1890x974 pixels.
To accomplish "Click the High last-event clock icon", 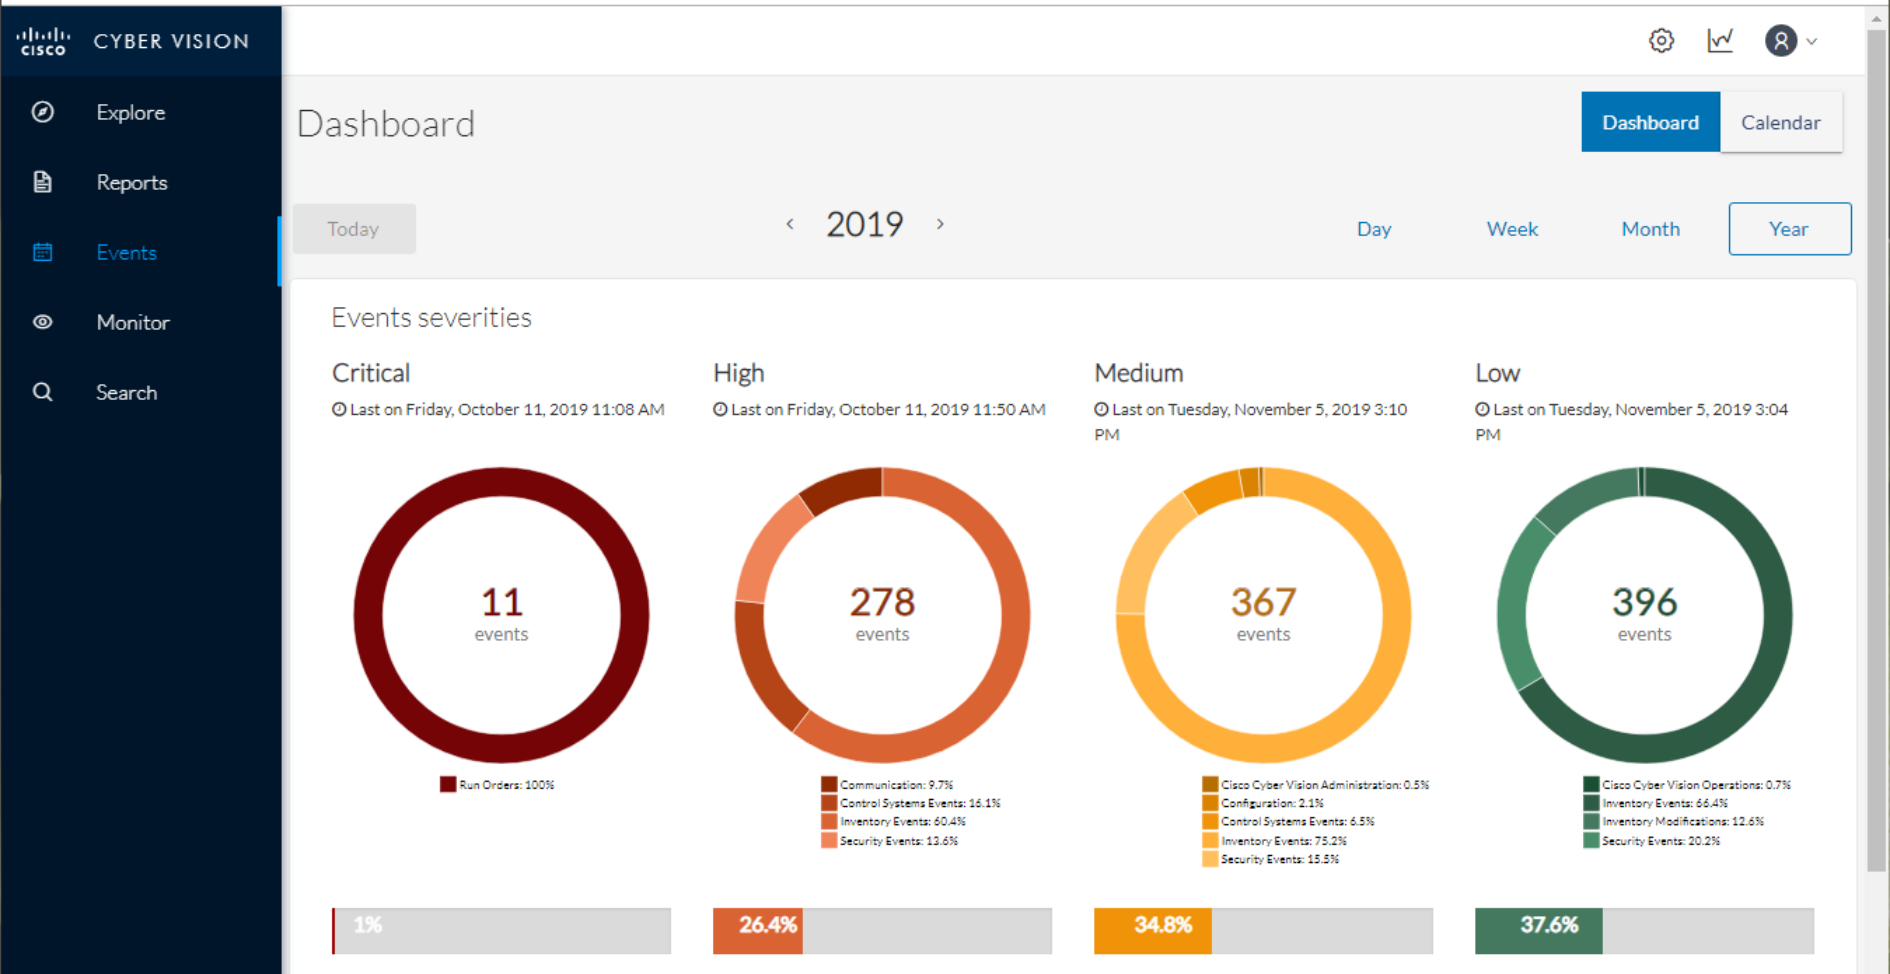I will [x=720, y=409].
